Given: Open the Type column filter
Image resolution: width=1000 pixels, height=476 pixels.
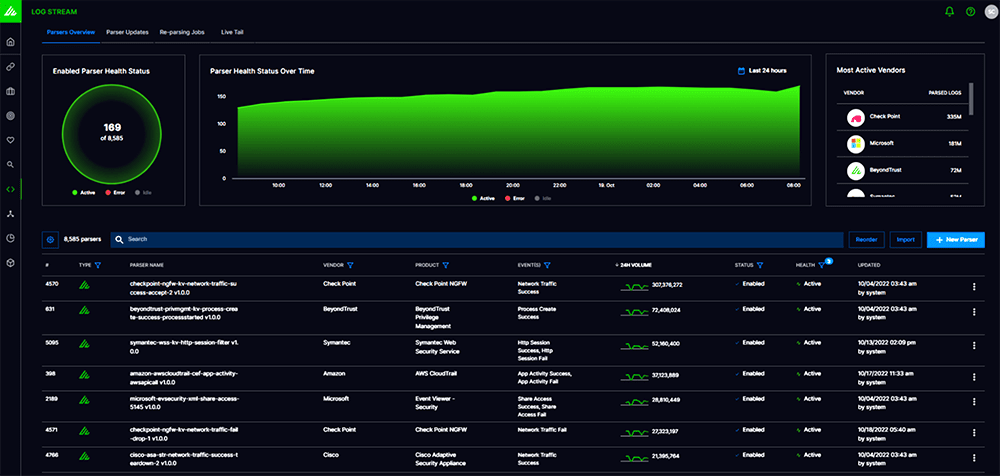Looking at the screenshot, I should point(98,265).
